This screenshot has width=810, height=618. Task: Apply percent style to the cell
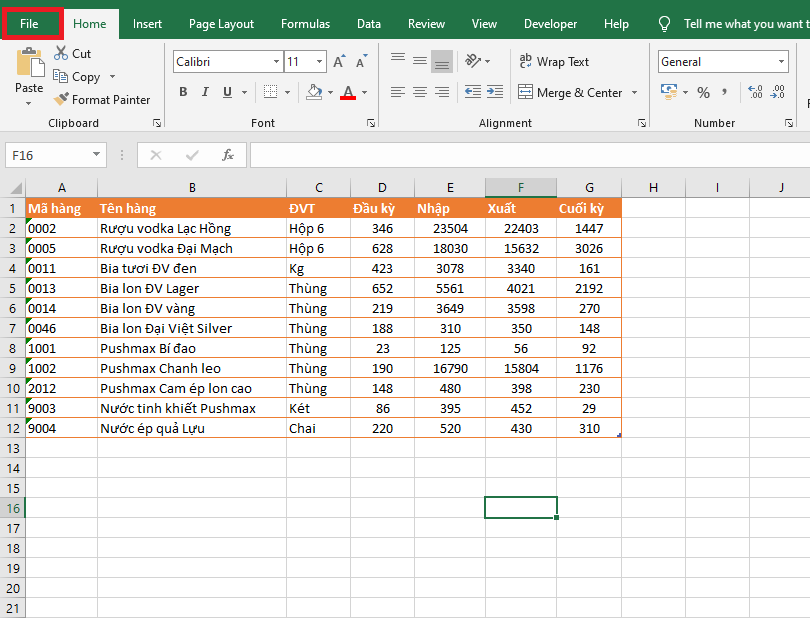704,92
